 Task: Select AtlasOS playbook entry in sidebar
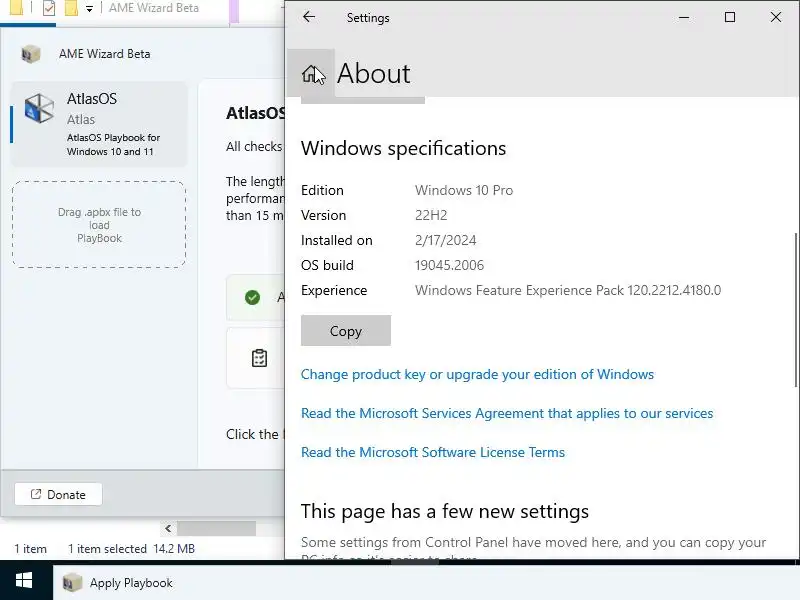click(99, 124)
